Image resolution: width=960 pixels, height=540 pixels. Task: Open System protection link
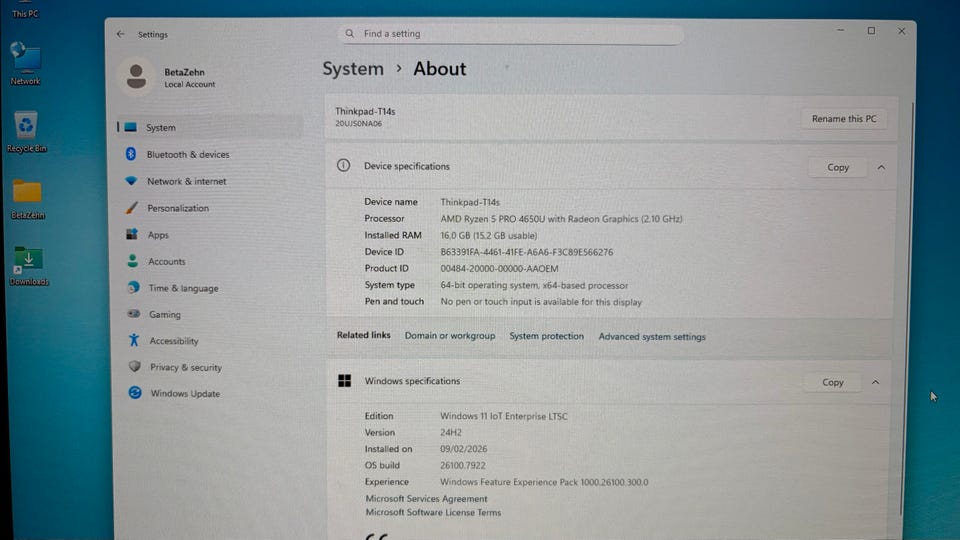click(547, 336)
